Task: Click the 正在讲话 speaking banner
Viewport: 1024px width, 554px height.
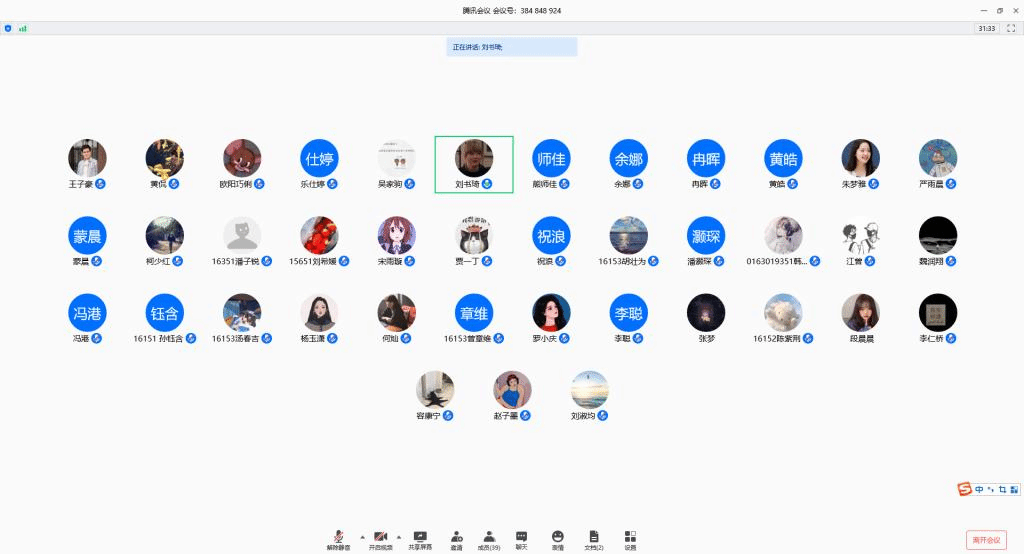Action: click(511, 47)
